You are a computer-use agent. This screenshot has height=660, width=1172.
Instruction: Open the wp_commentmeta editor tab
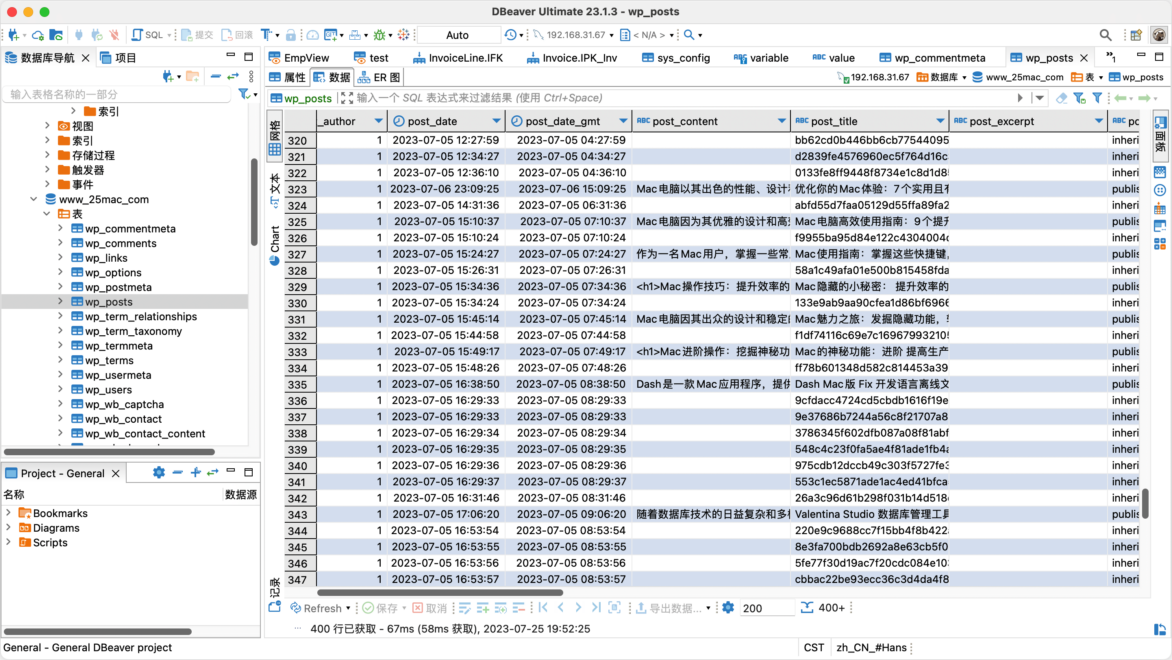click(x=932, y=58)
